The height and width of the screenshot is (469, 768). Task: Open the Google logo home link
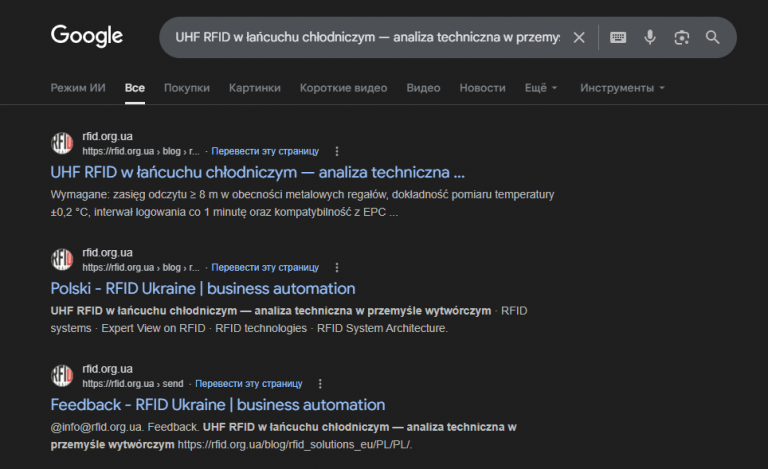(x=87, y=36)
